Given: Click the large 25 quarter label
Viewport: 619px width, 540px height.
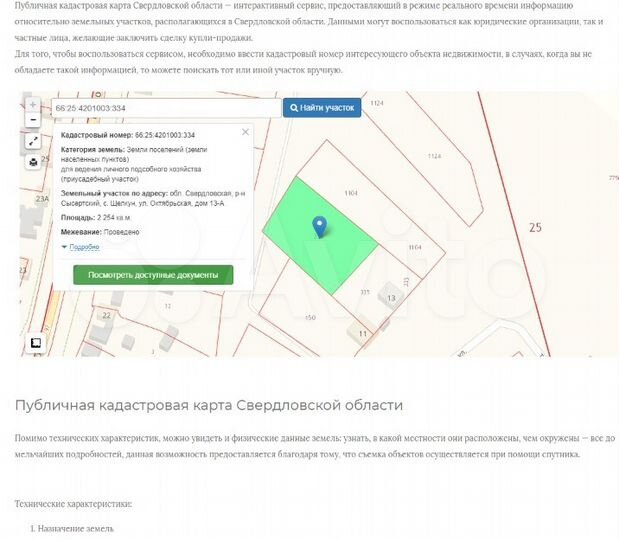Looking at the screenshot, I should [x=535, y=227].
